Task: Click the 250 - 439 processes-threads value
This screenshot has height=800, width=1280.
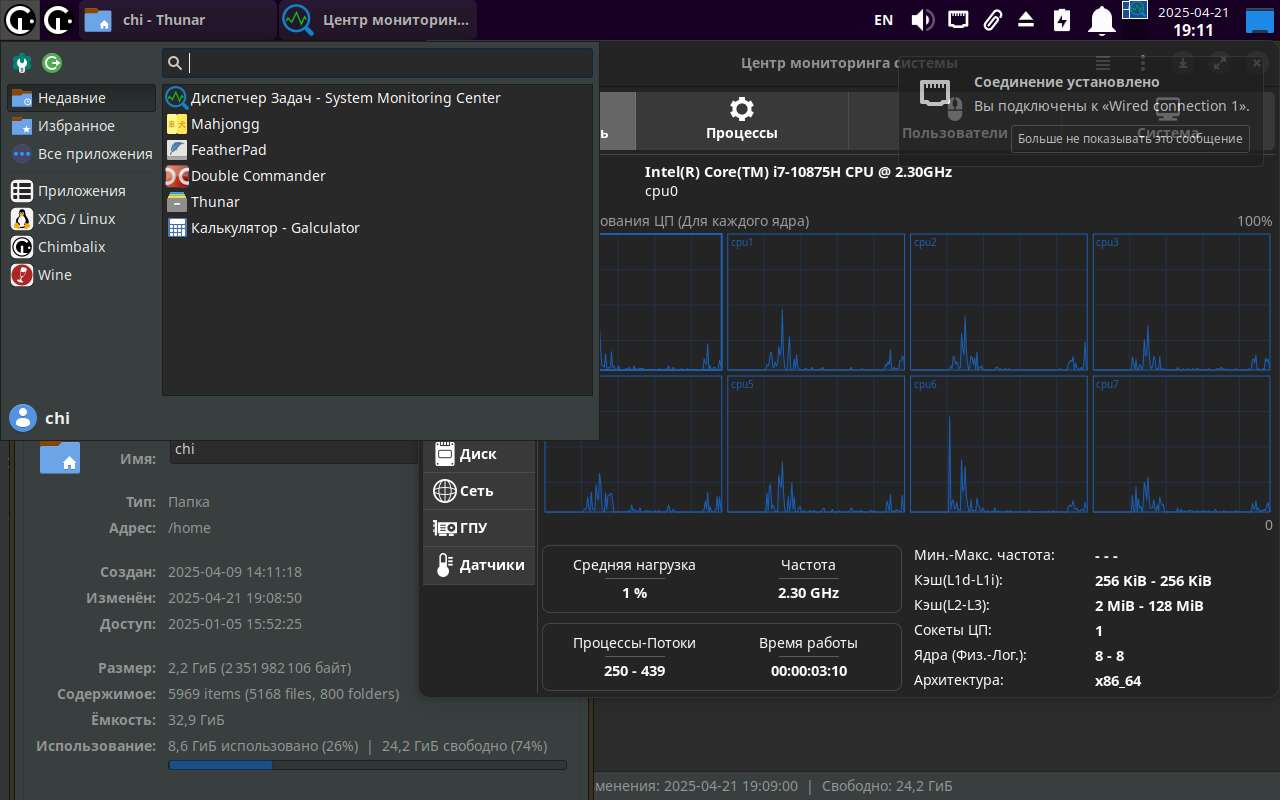Action: tap(634, 671)
